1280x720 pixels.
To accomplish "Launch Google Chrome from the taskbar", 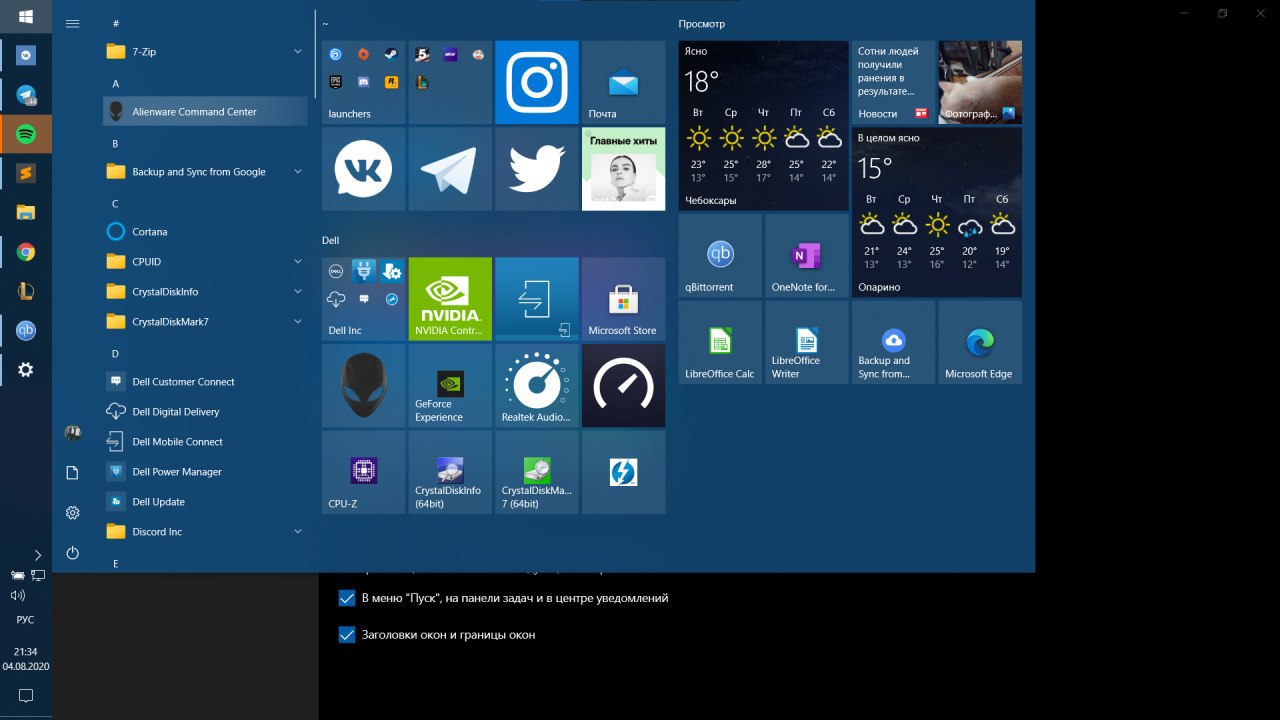I will point(26,252).
